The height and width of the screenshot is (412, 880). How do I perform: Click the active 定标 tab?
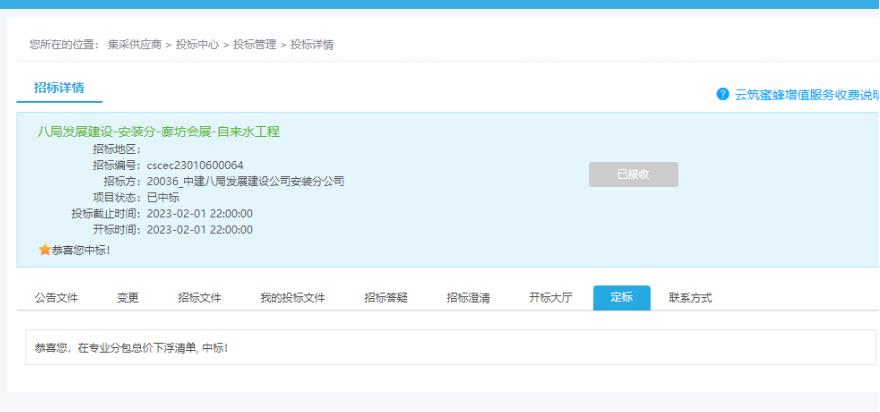coord(621,298)
